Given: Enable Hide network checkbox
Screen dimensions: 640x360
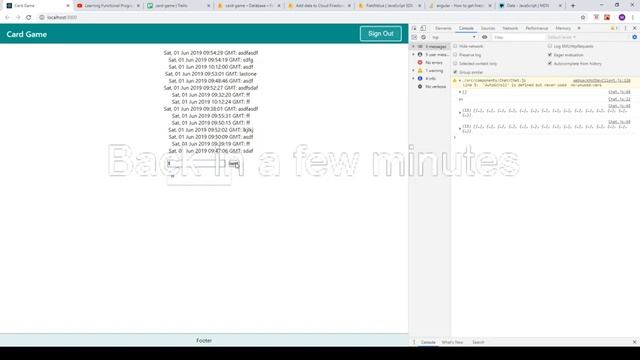Looking at the screenshot, I should tap(456, 46).
